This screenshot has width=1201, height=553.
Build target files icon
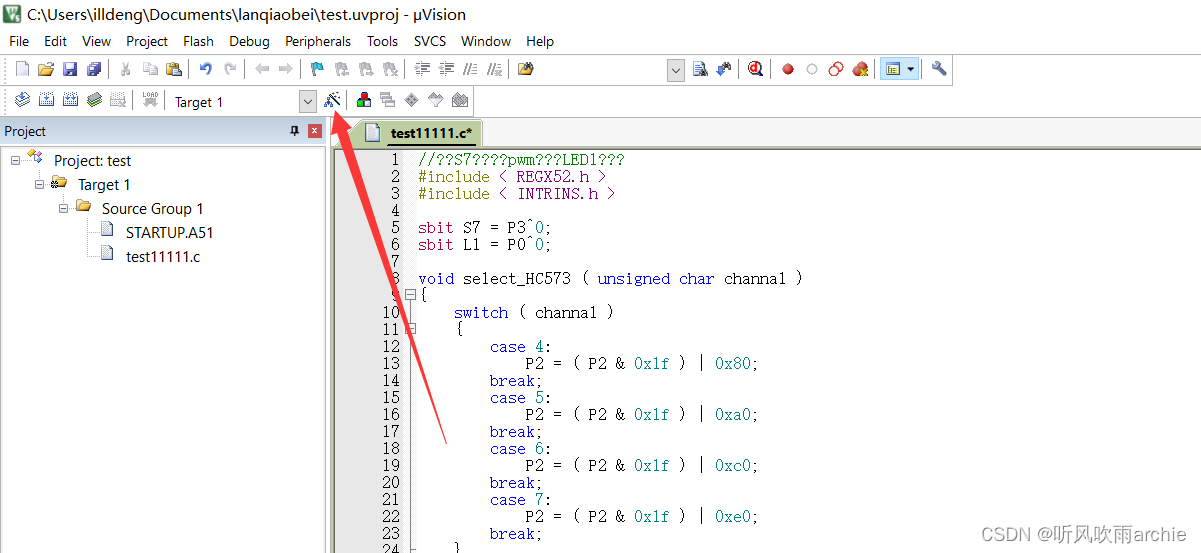point(46,100)
